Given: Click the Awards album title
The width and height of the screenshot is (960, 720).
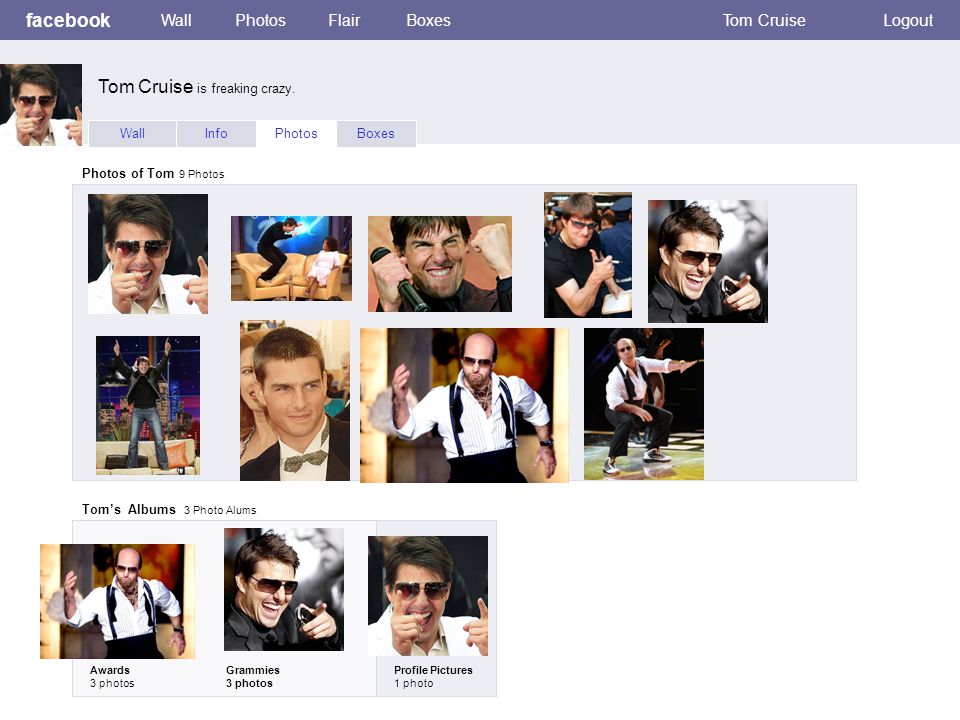Looking at the screenshot, I should (x=110, y=670).
